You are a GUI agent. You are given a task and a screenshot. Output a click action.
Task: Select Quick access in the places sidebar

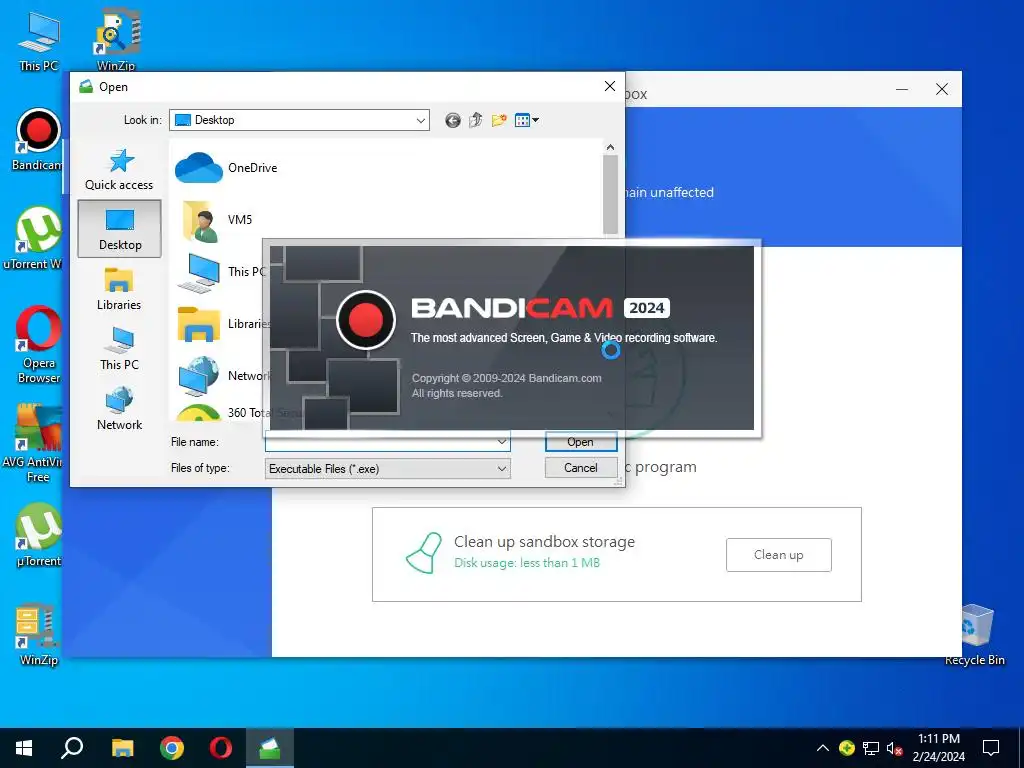pos(119,170)
